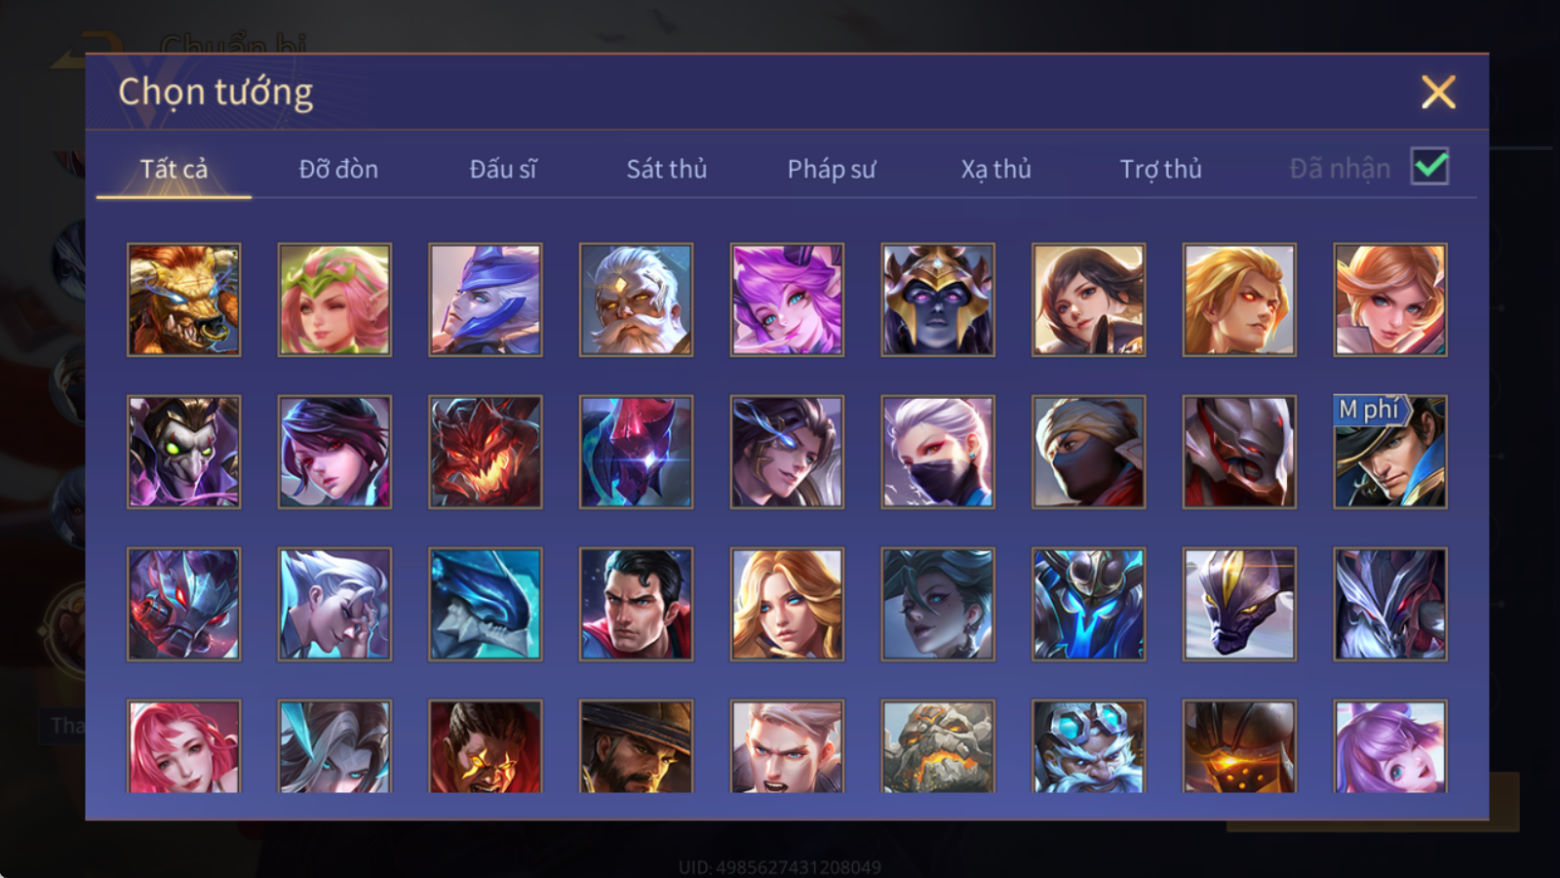Toggle the Đã nhận checkbox
Viewport: 1560px width, 878px height.
(x=1430, y=166)
